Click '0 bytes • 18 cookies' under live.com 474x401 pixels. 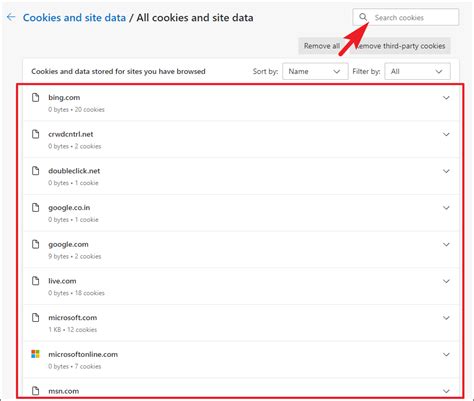[x=76, y=293]
